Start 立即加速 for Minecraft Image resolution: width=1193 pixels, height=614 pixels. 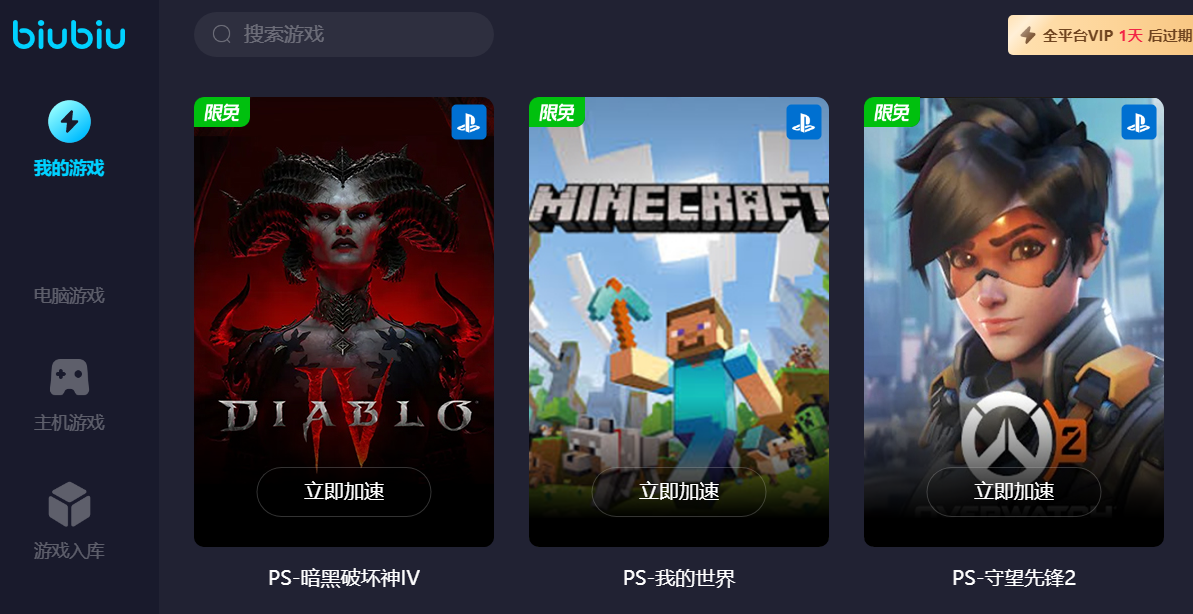[x=679, y=492]
